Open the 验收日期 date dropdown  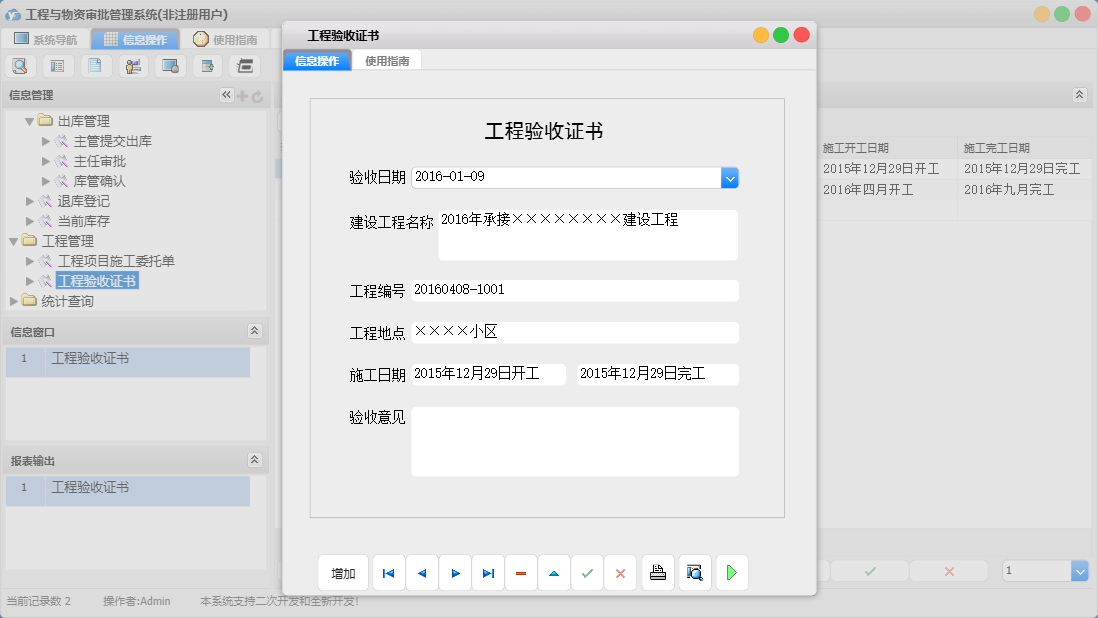coord(729,177)
